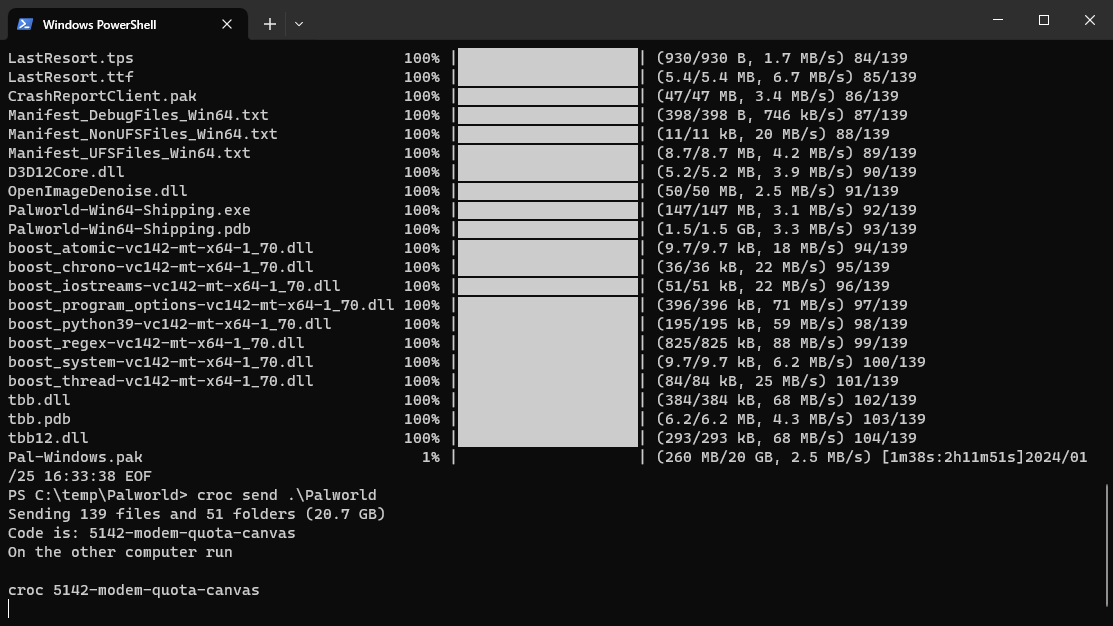Click the On the other computer run line
The image size is (1113, 626).
tap(120, 553)
